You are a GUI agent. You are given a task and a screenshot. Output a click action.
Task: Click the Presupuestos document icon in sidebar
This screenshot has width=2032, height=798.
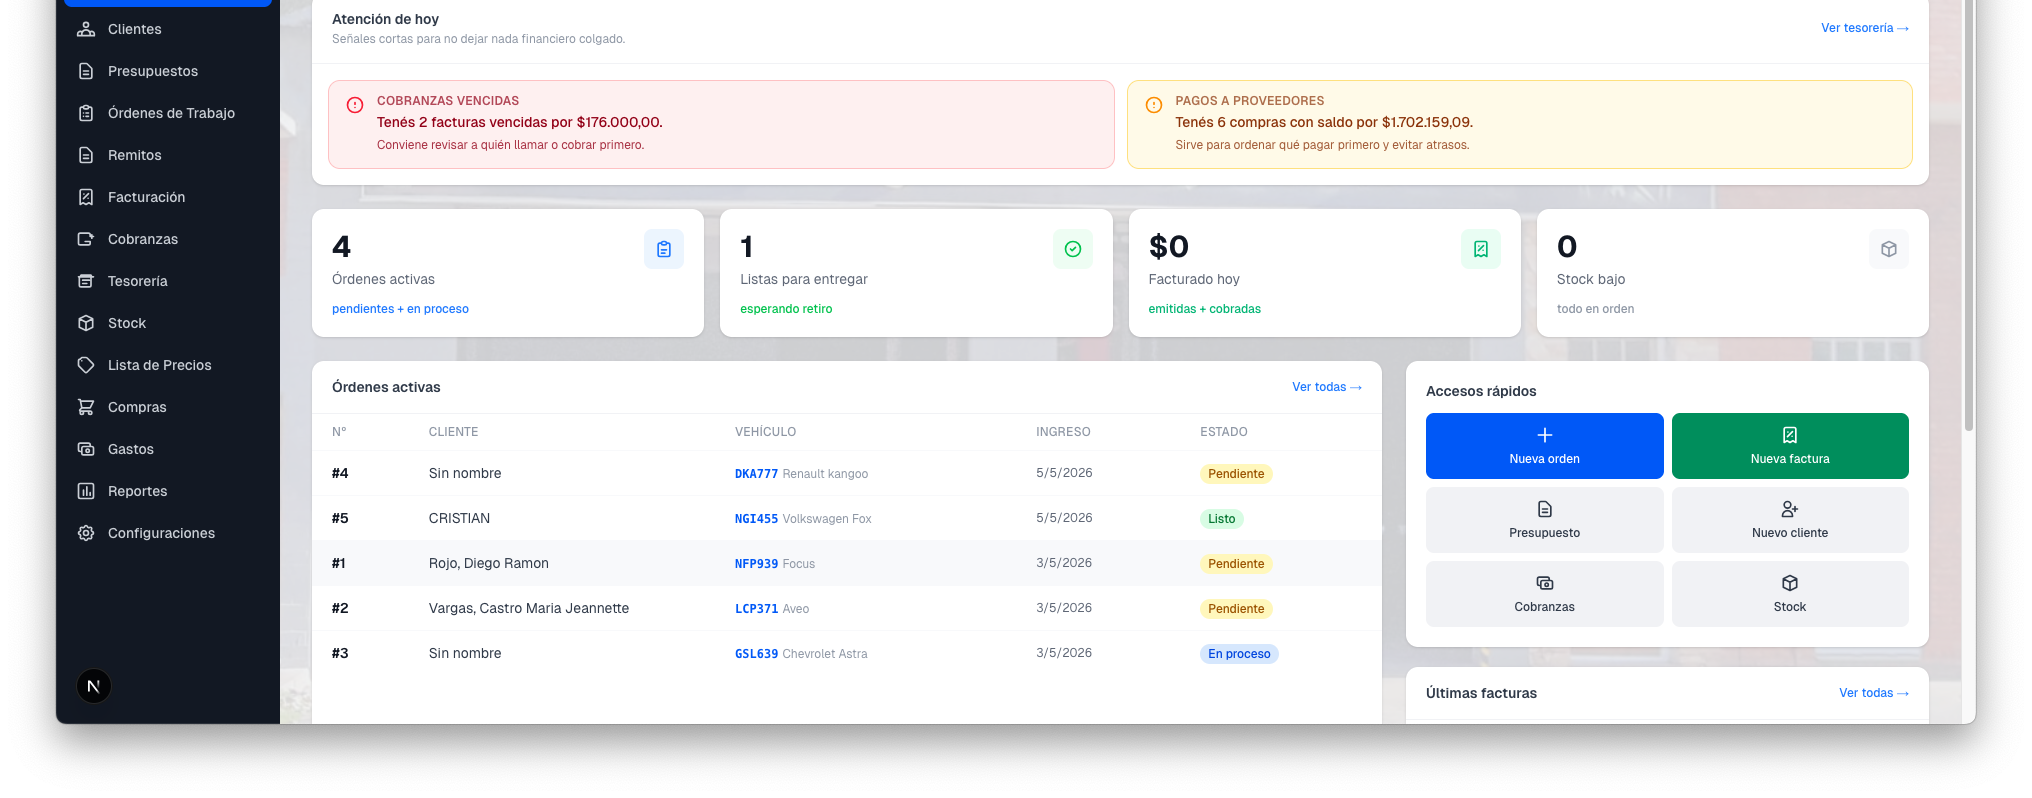coord(86,71)
